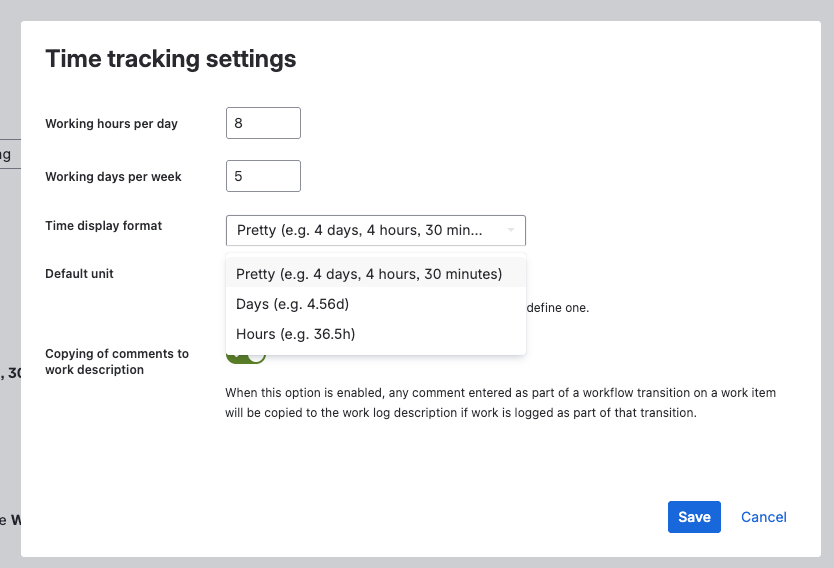The width and height of the screenshot is (834, 568).
Task: Click the white knob of the green switch
Action: click(x=256, y=356)
